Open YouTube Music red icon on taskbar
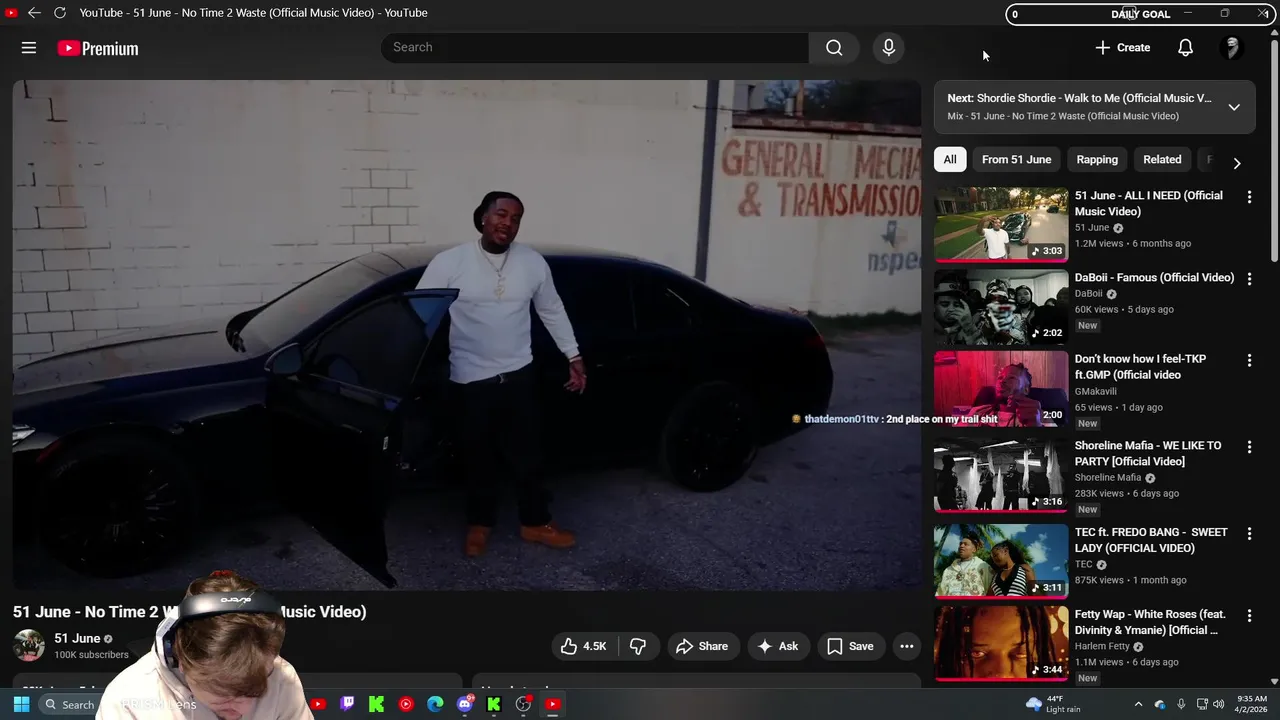Image resolution: width=1280 pixels, height=720 pixels. [406, 704]
